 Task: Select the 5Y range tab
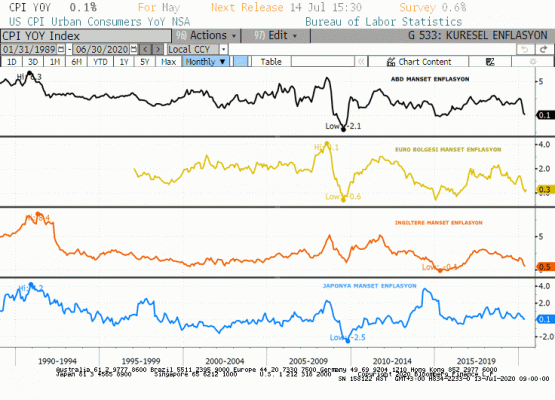tap(144, 62)
